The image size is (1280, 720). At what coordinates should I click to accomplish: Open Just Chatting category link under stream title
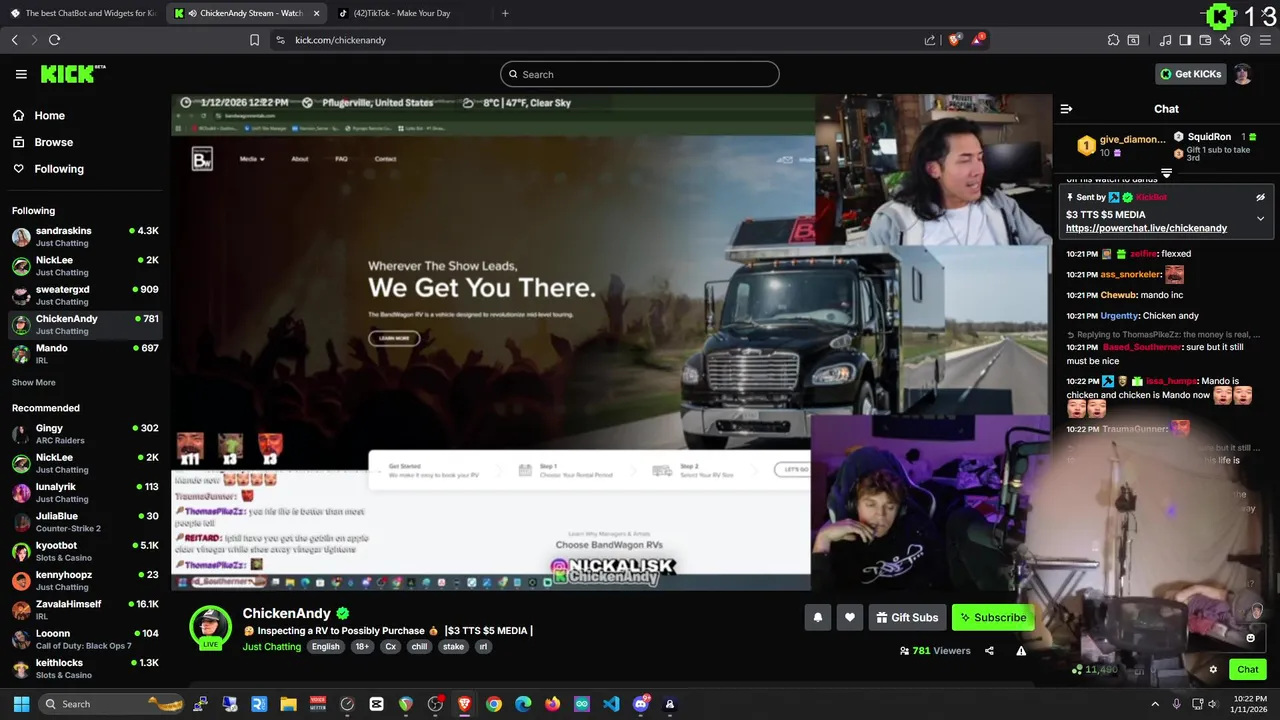(272, 646)
